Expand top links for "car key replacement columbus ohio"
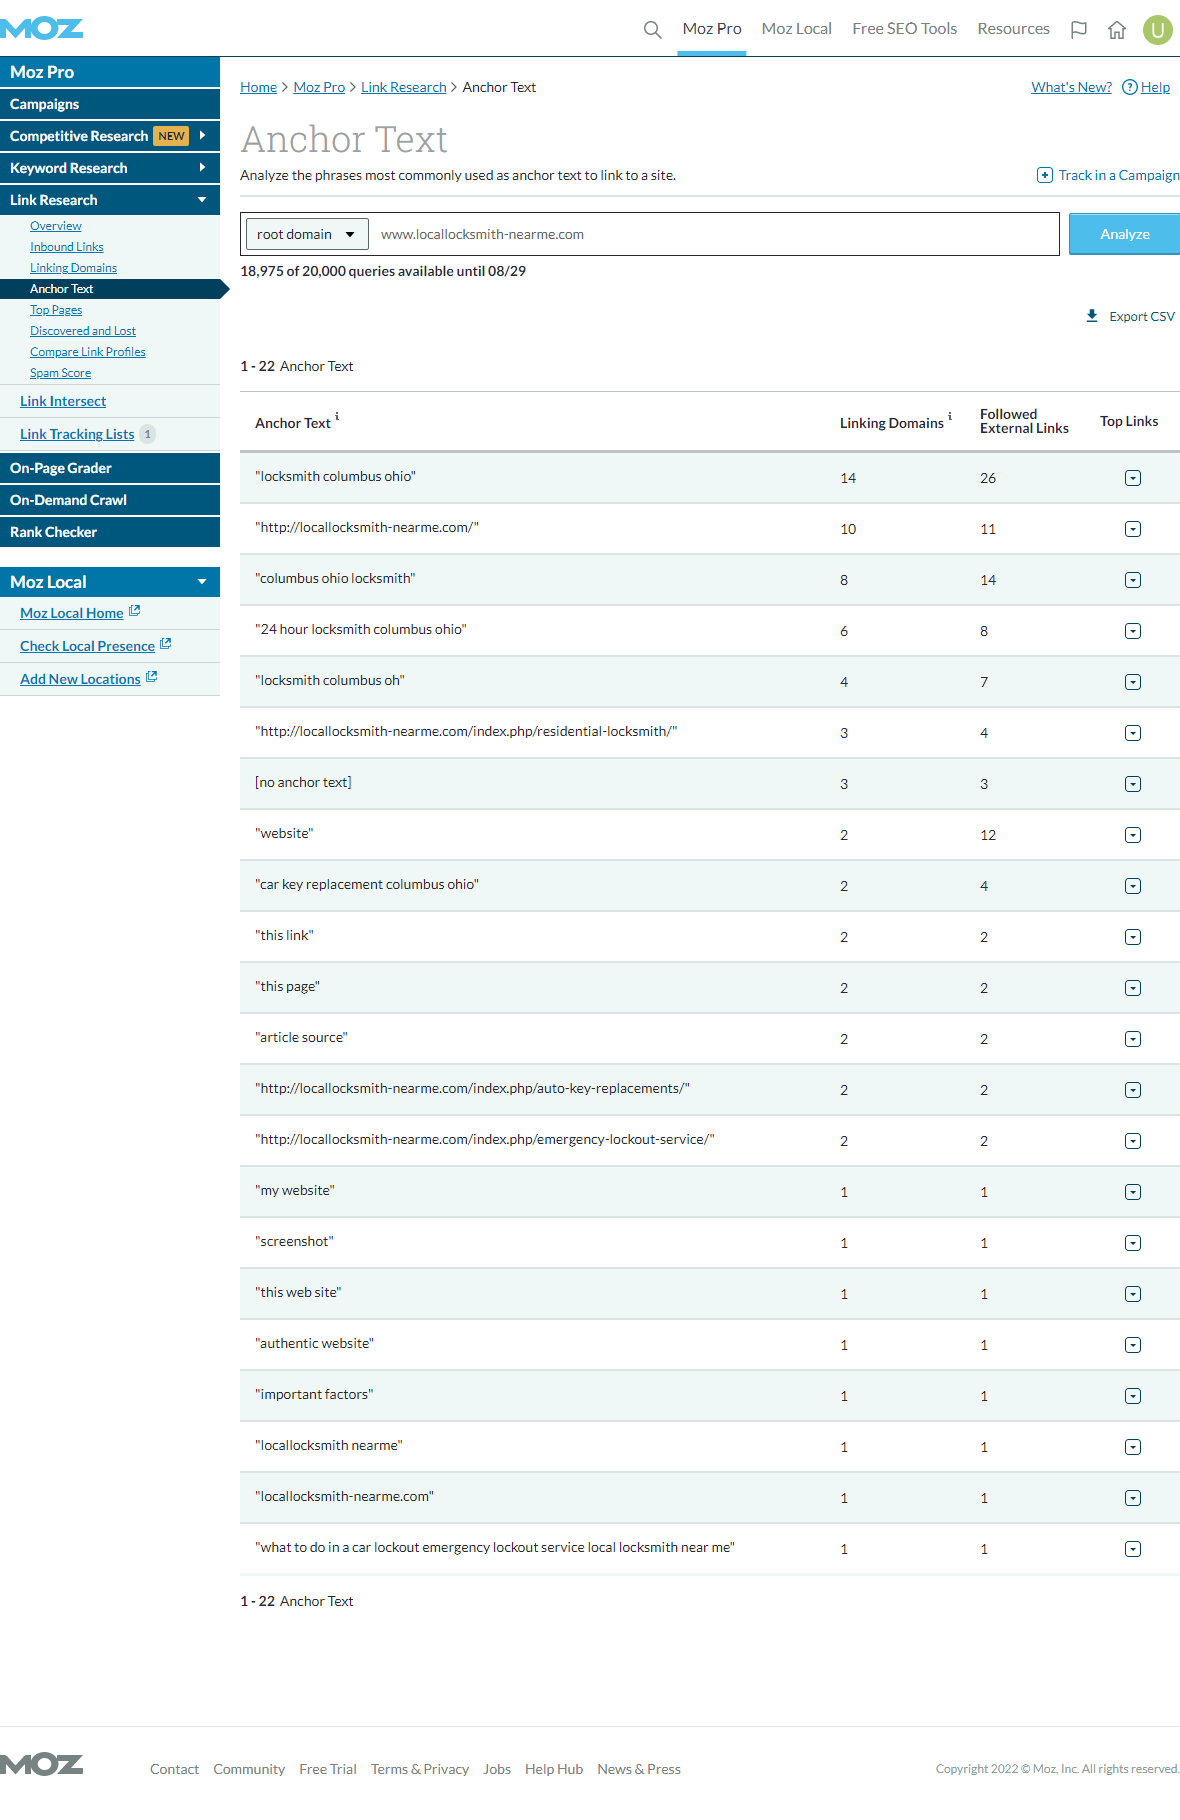The height and width of the screenshot is (1820, 1180). (1133, 886)
